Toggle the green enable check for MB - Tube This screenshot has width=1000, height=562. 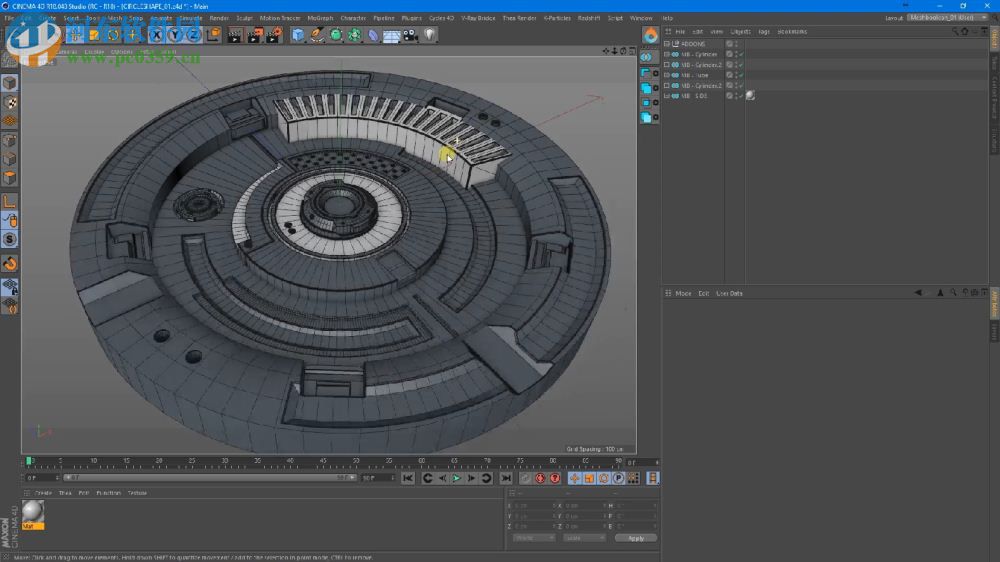tap(741, 75)
